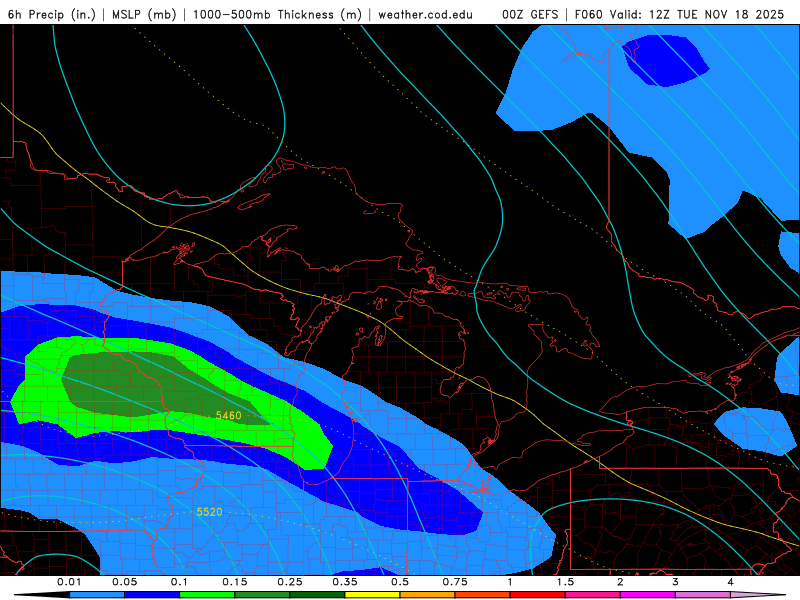Screen dimensions: 800x600
Task: Select the 'F060' forecast hour text
Action: (588, 14)
